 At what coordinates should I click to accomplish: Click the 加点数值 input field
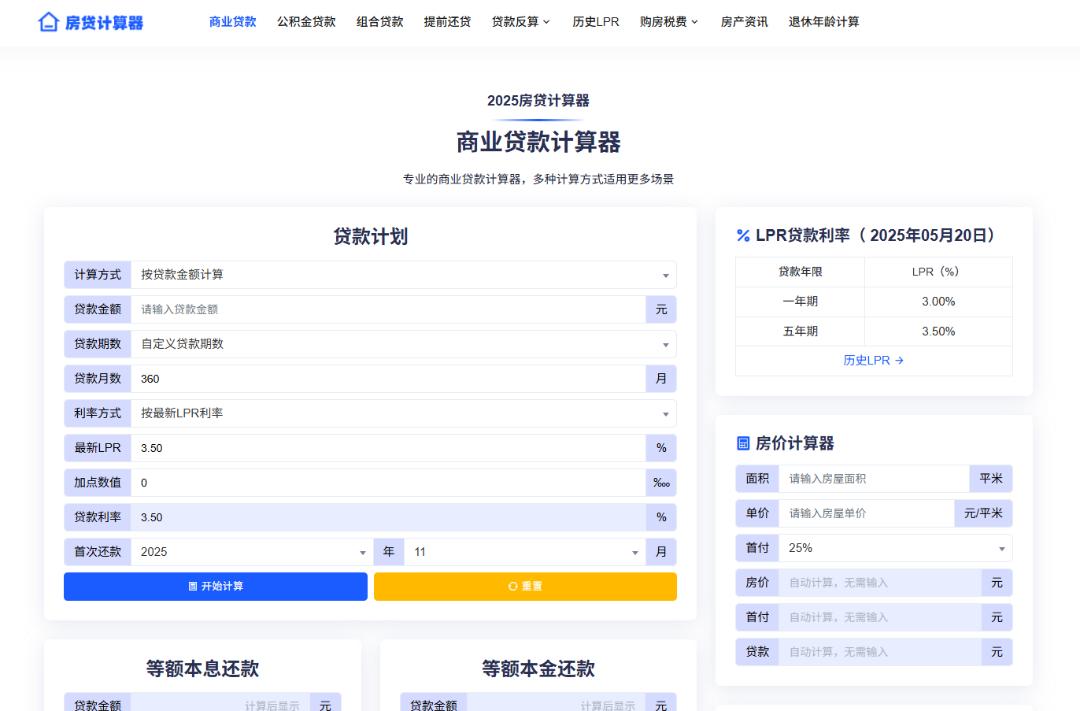(x=388, y=483)
